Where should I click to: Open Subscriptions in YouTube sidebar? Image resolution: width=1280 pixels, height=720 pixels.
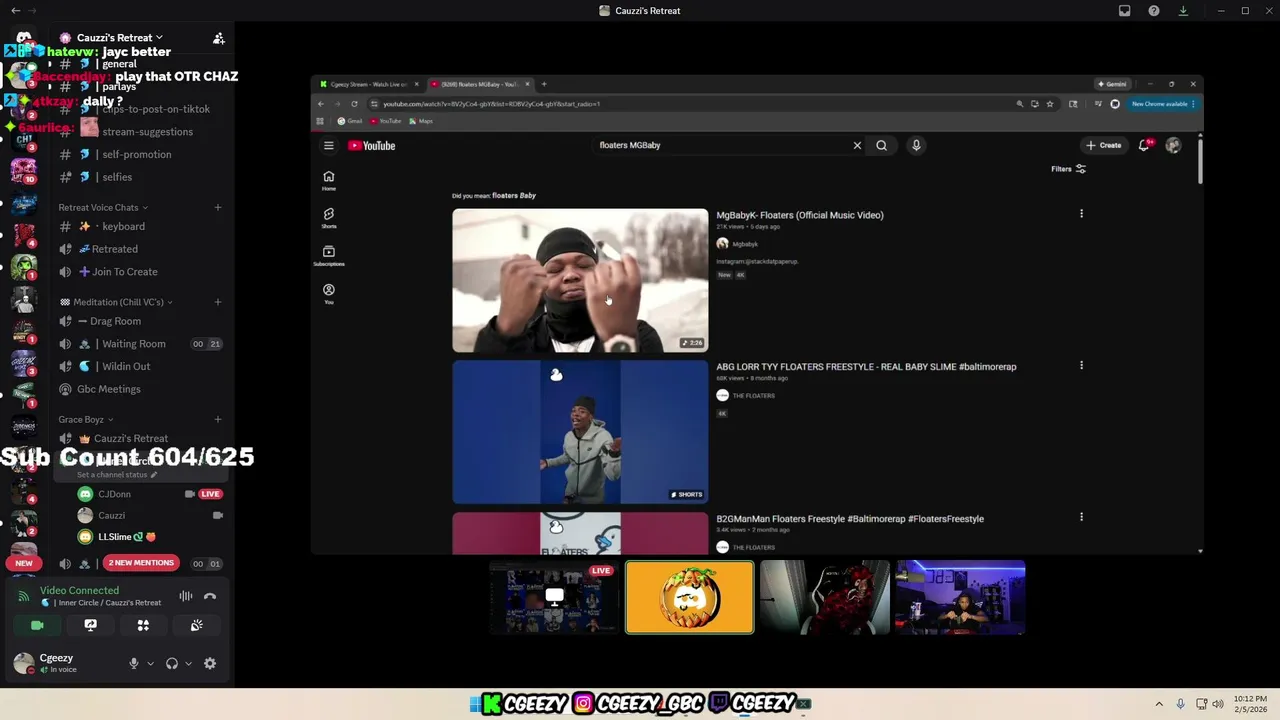coord(329,256)
